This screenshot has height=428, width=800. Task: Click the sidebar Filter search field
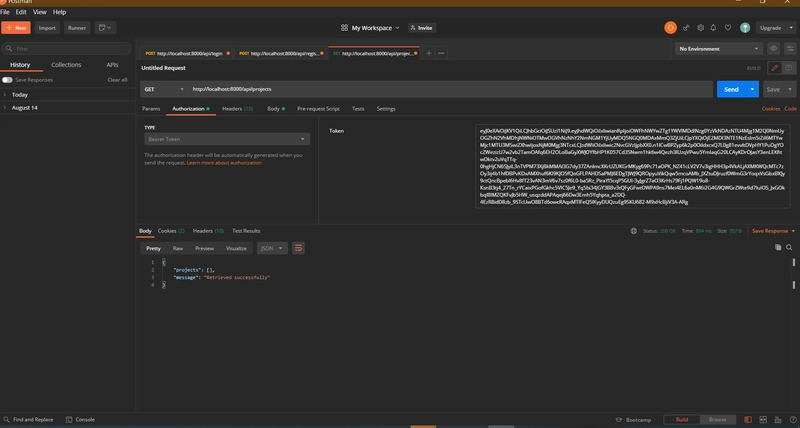click(x=67, y=48)
